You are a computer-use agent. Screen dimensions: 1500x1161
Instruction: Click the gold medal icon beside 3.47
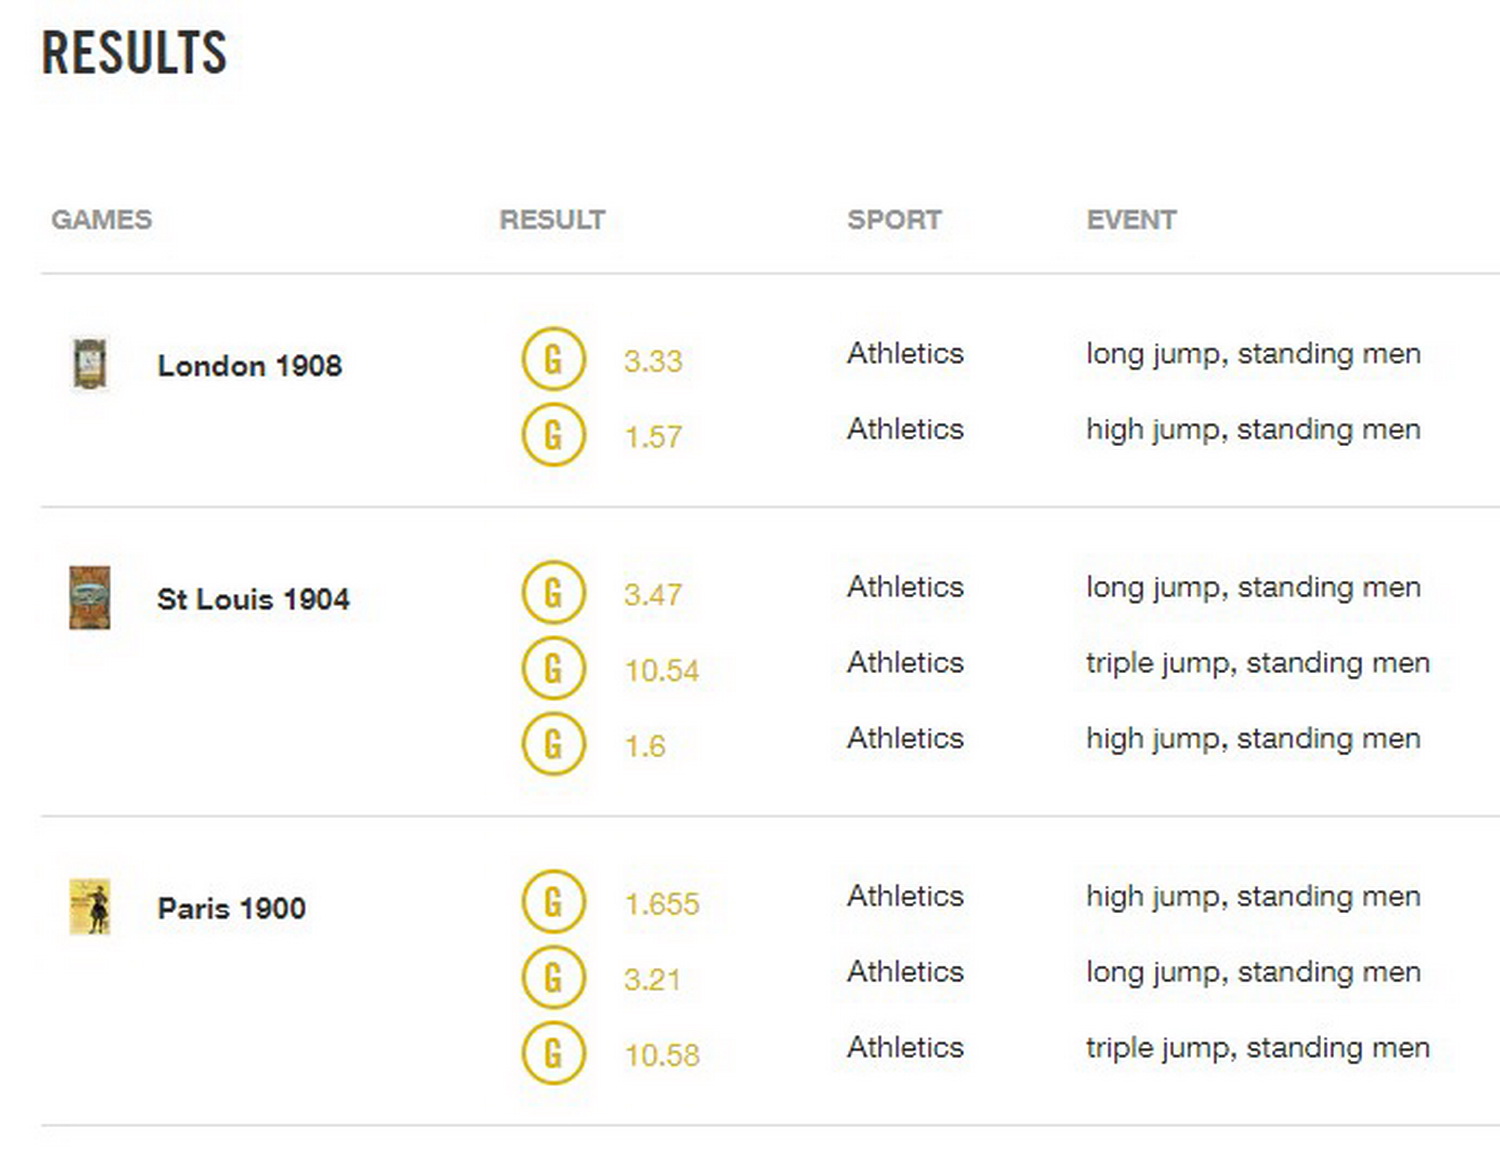(553, 593)
